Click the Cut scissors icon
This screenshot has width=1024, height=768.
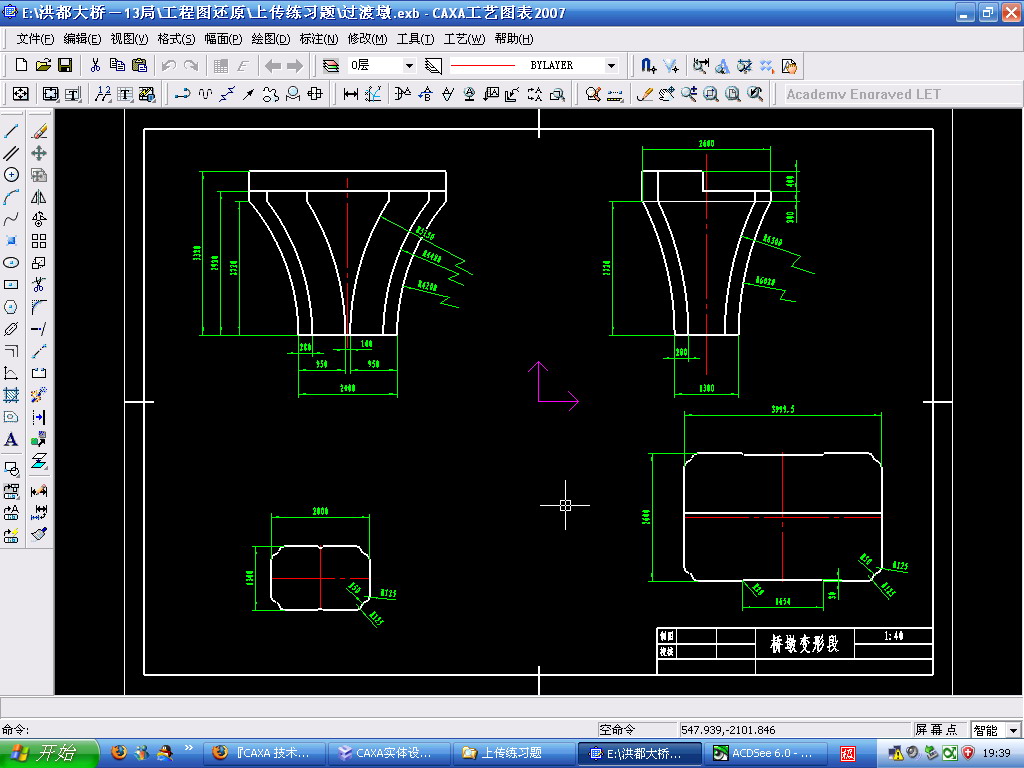point(95,65)
